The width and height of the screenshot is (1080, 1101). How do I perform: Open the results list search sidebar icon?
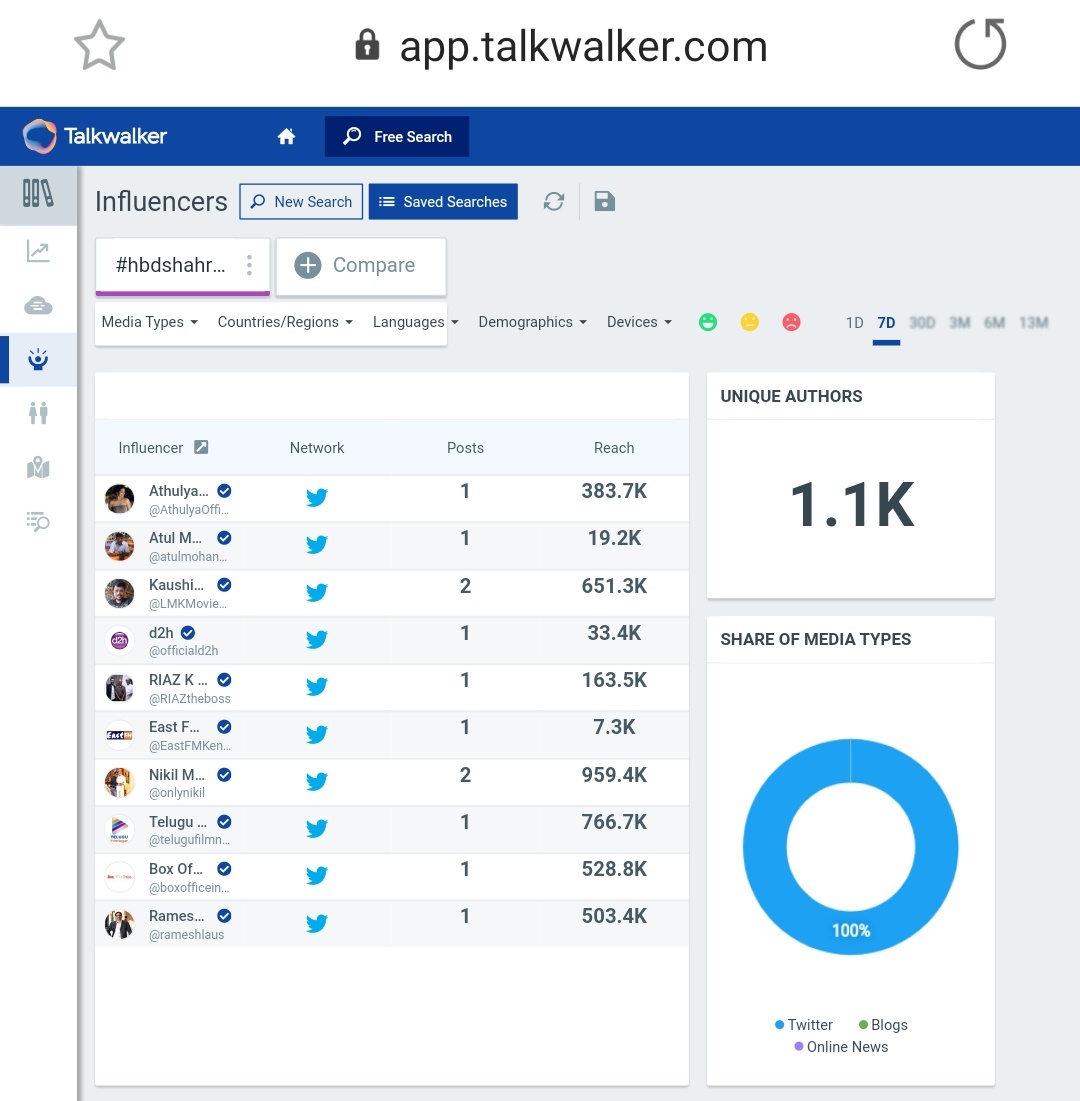point(38,521)
